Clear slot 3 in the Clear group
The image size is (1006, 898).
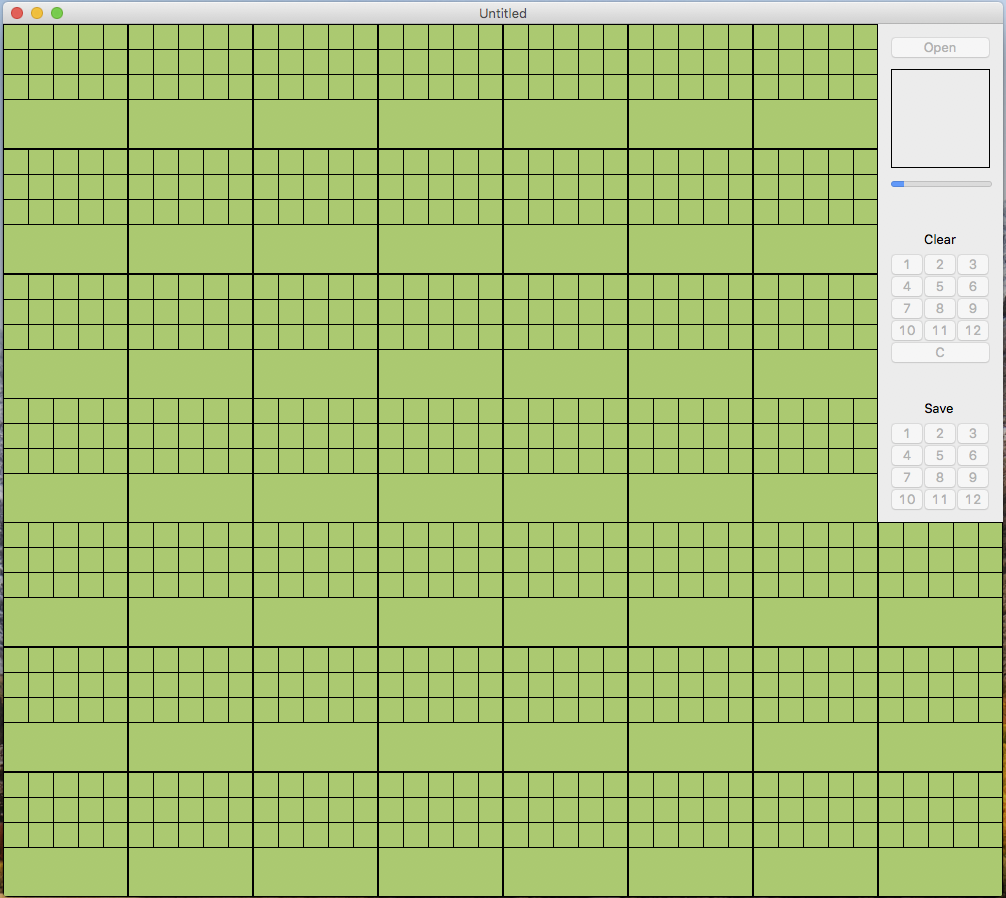click(x=973, y=264)
